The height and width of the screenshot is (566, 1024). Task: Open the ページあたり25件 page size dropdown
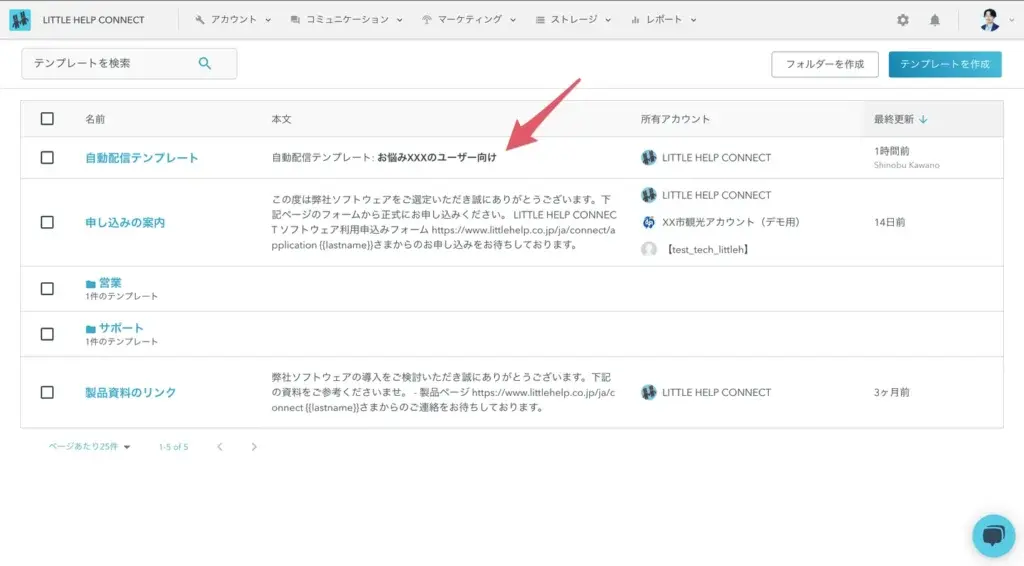(x=90, y=447)
